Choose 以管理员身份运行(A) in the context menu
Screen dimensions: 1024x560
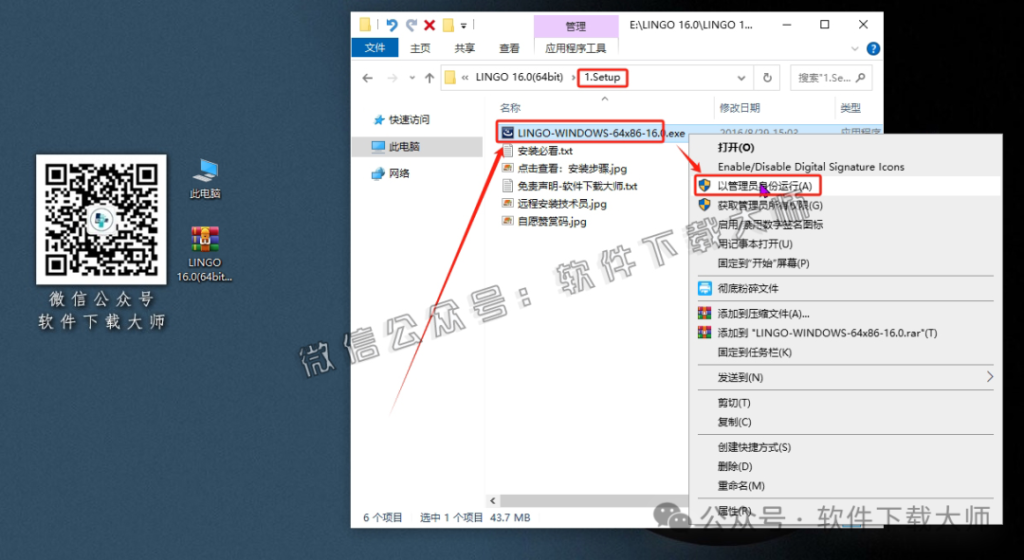(846, 186)
